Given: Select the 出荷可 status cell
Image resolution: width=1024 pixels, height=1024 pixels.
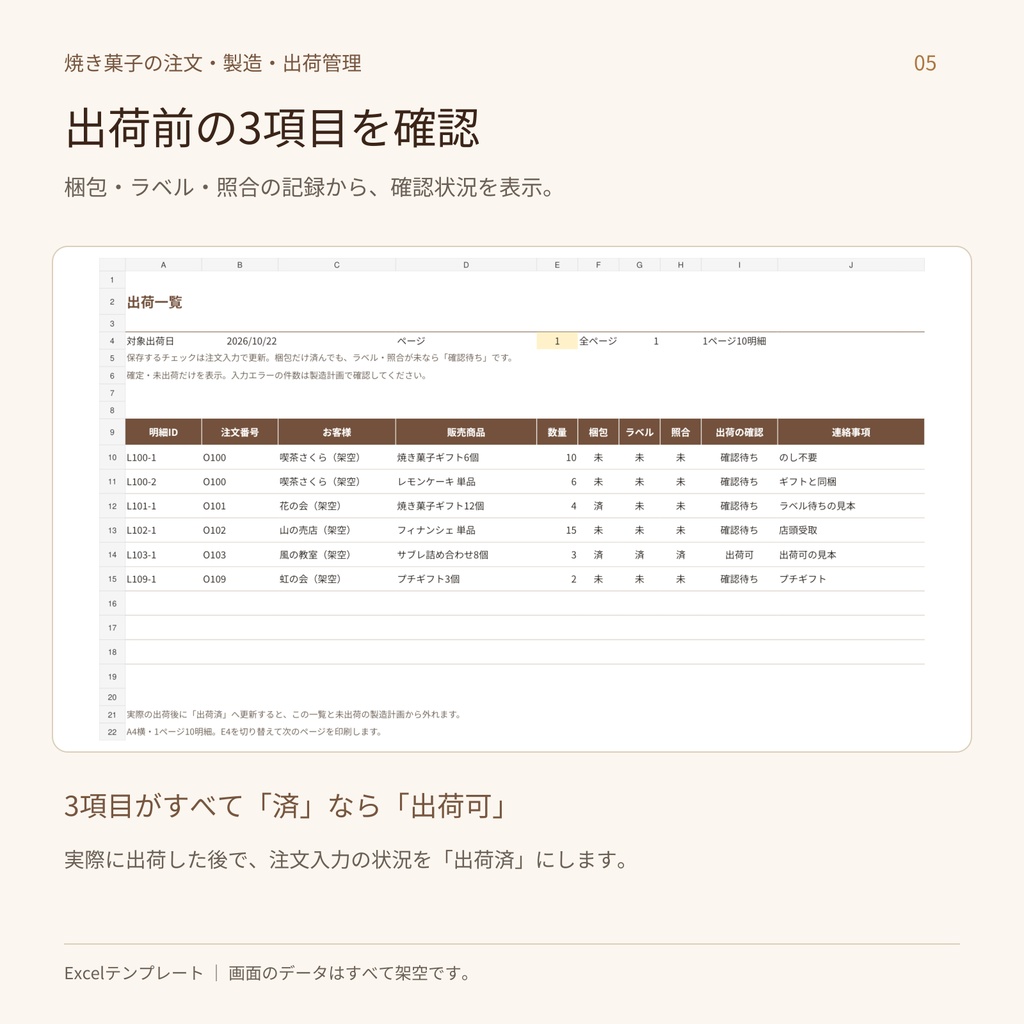Looking at the screenshot, I should tap(739, 555).
